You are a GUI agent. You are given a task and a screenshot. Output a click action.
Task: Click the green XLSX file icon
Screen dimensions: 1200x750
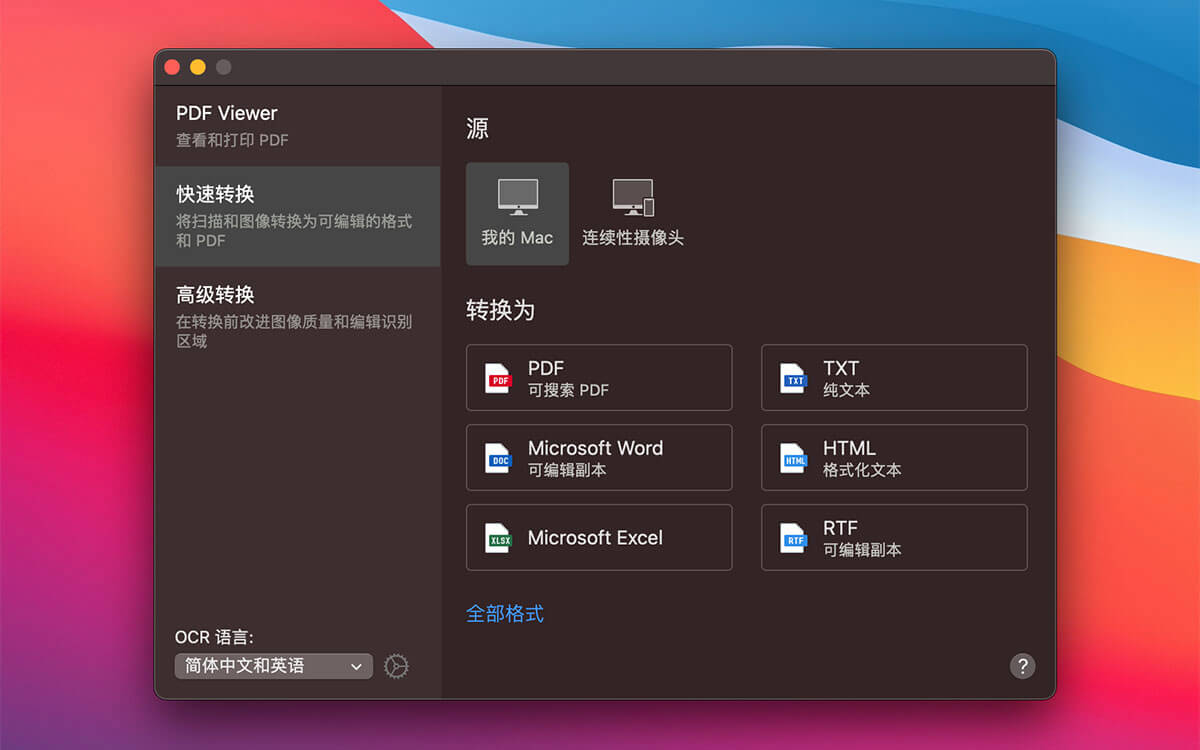coord(499,538)
